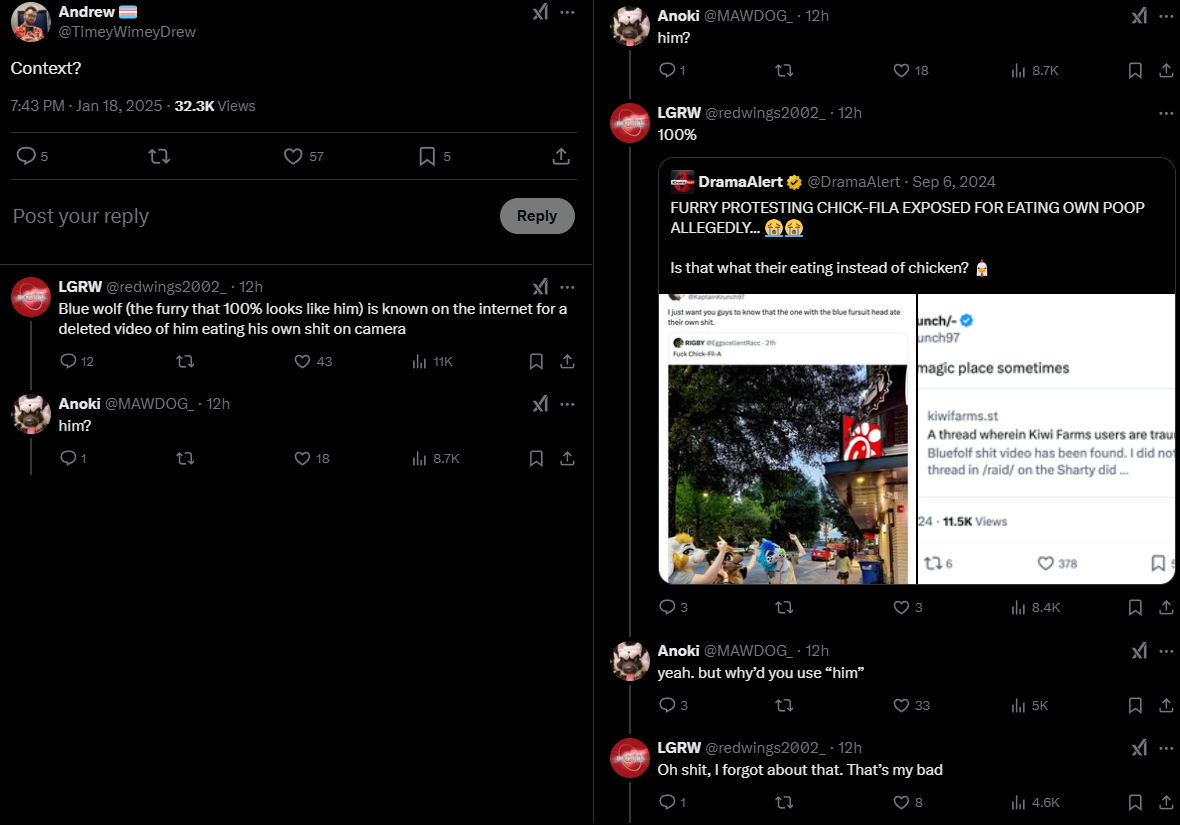Open replies on LGRW's Blue wolf comment
Image resolution: width=1180 pixels, height=825 pixels.
[77, 361]
